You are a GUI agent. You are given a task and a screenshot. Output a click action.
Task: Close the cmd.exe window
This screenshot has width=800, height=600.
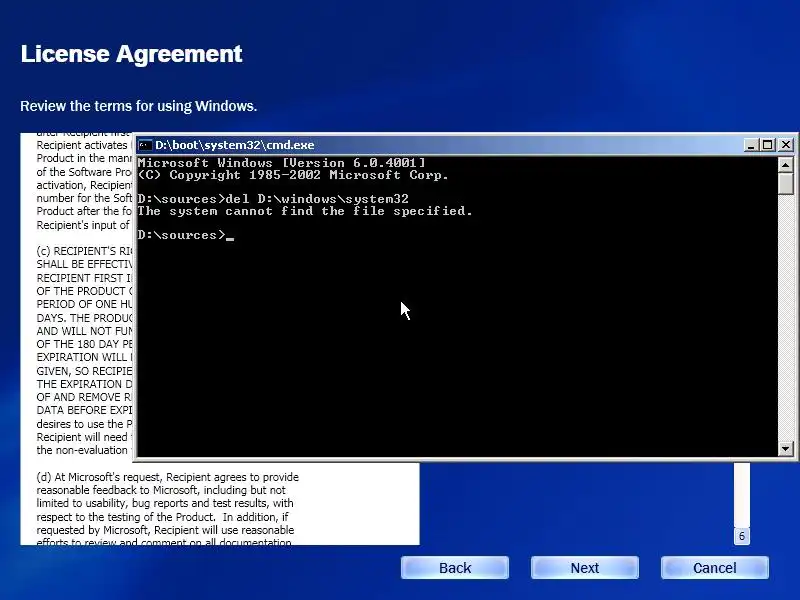(786, 145)
